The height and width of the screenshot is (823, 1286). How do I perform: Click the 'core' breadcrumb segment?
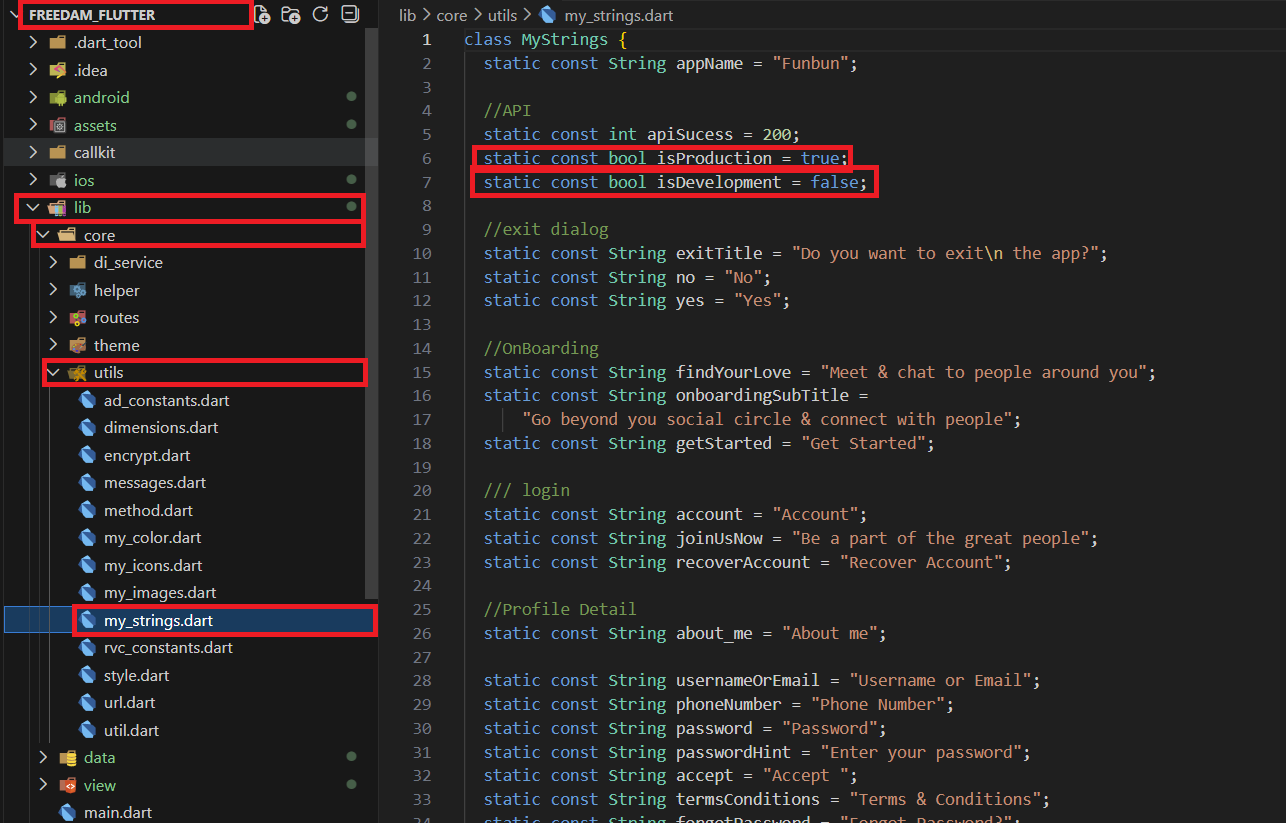click(452, 16)
